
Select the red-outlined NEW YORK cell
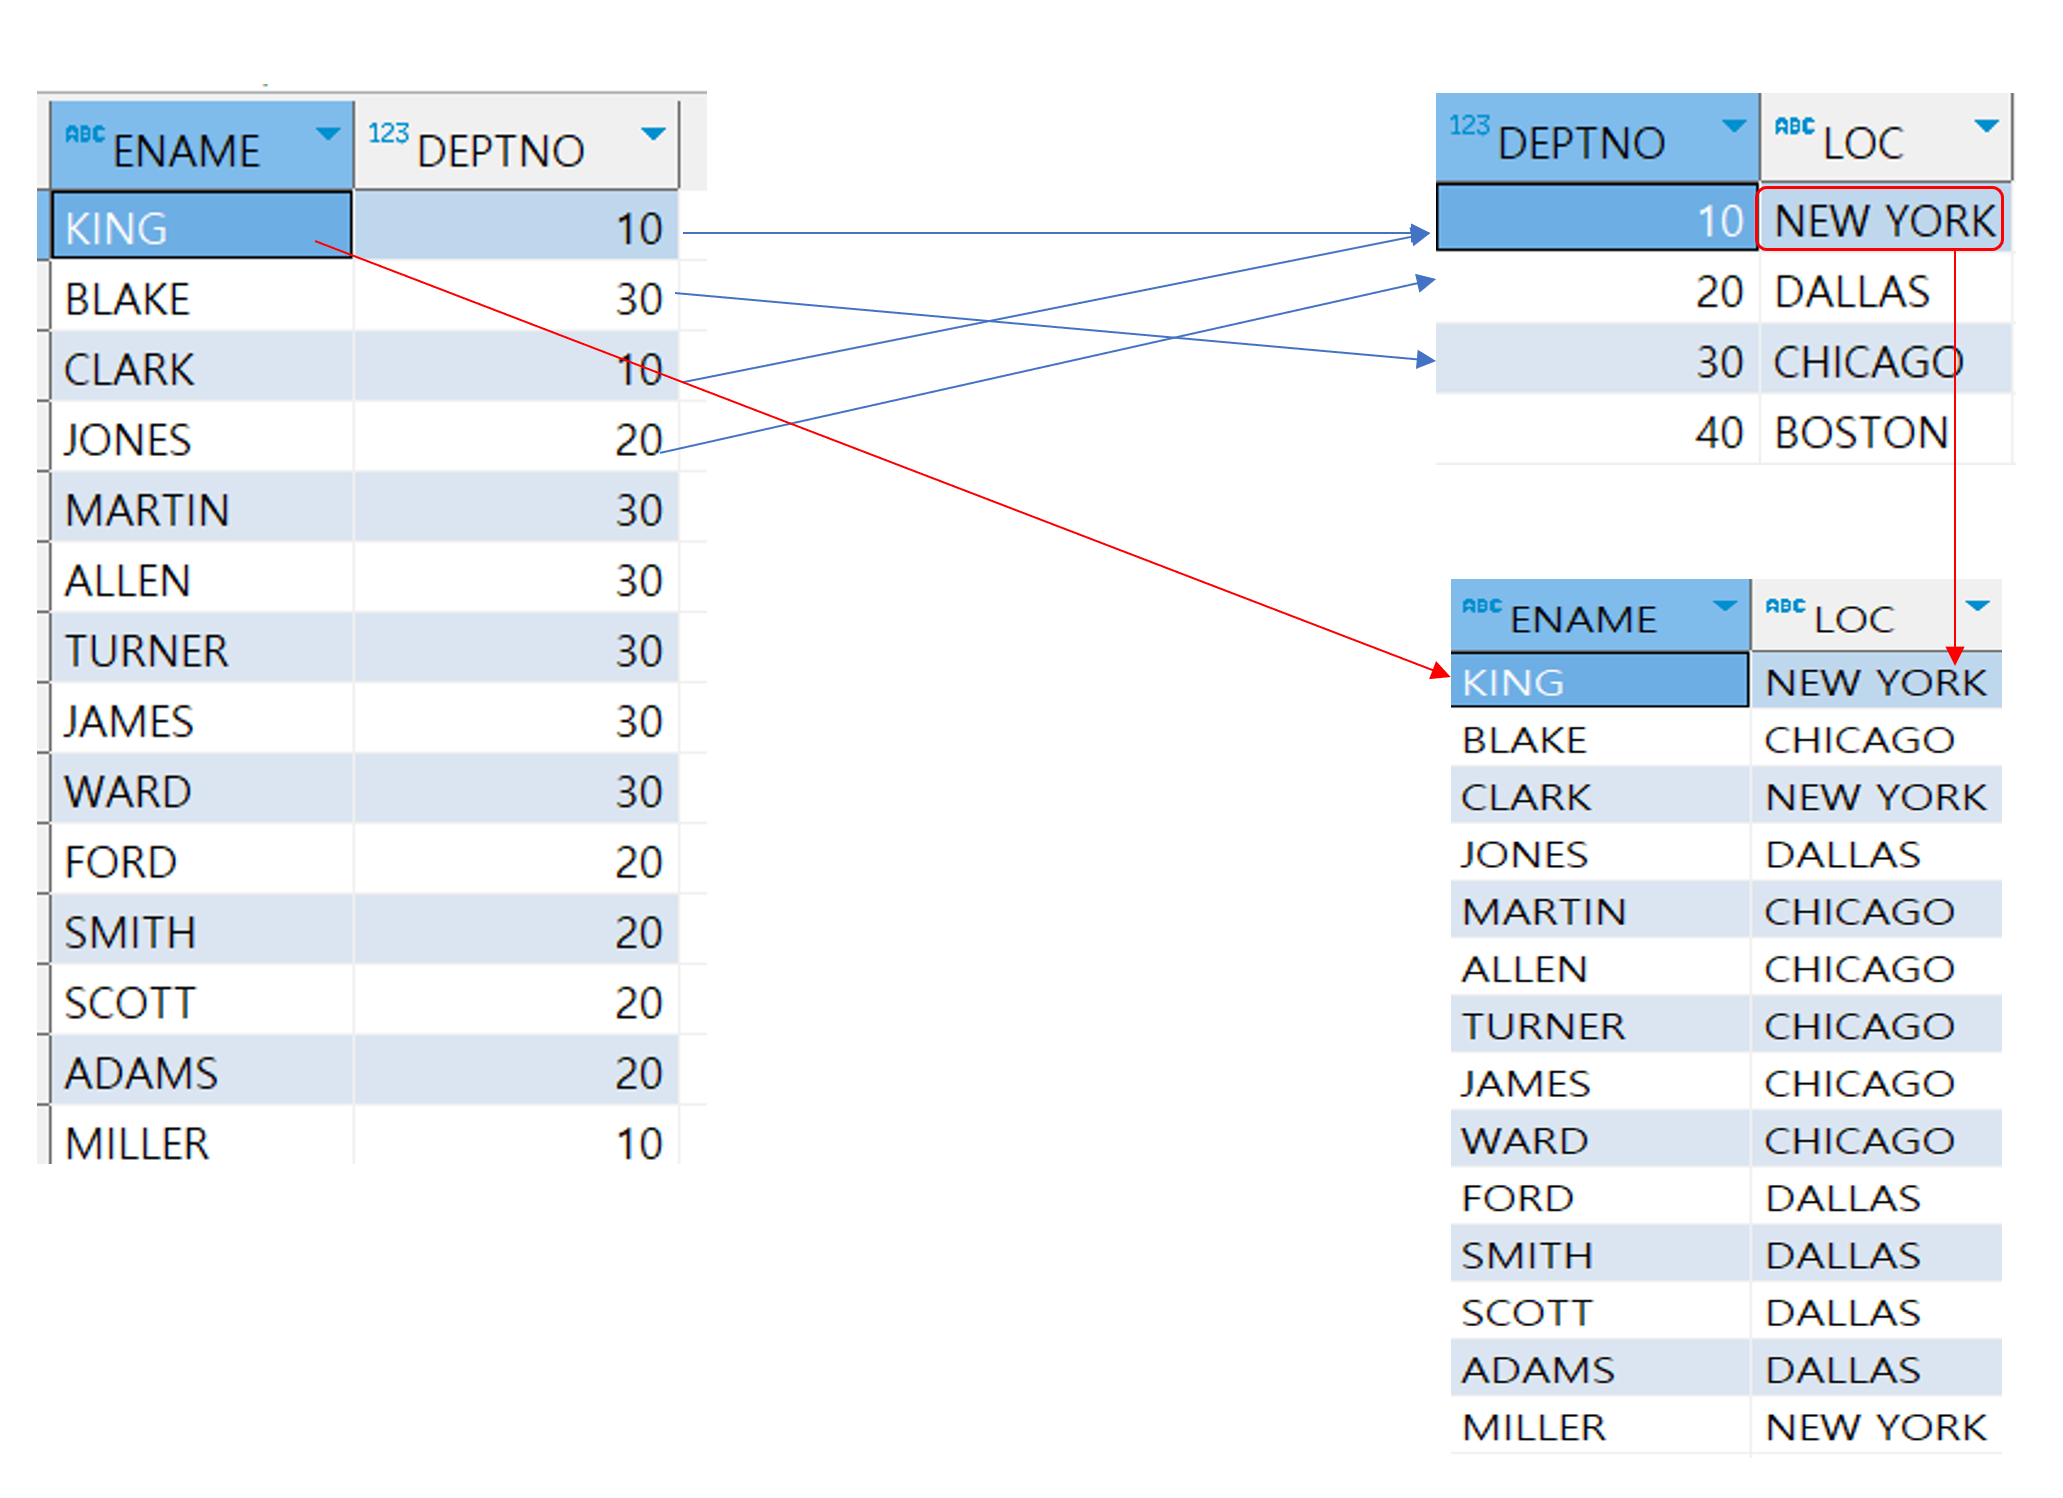[1880, 220]
